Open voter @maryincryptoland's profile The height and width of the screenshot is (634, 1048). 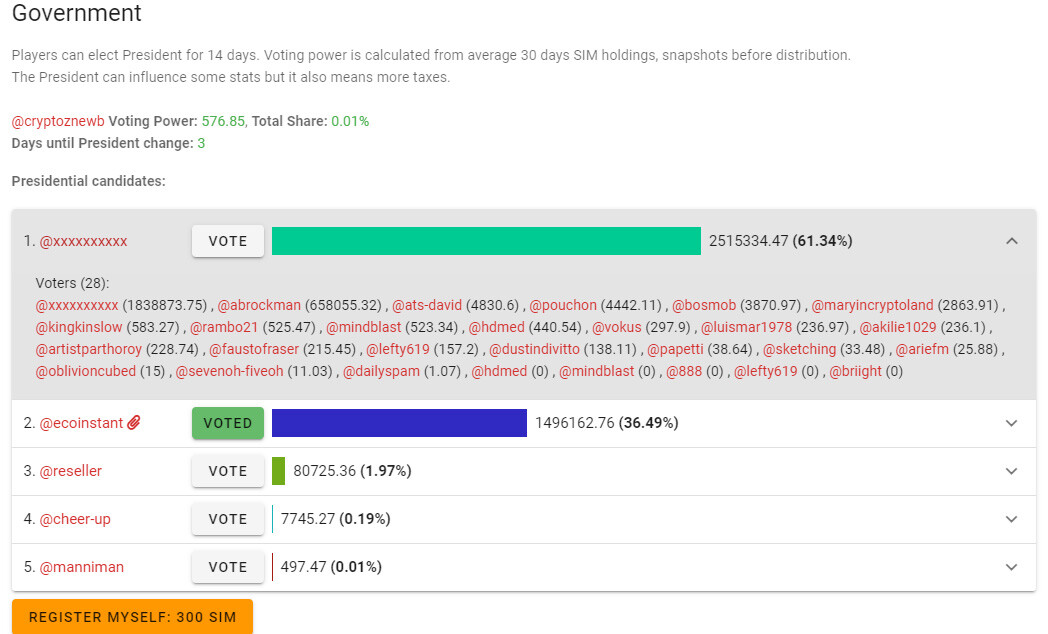coord(872,305)
